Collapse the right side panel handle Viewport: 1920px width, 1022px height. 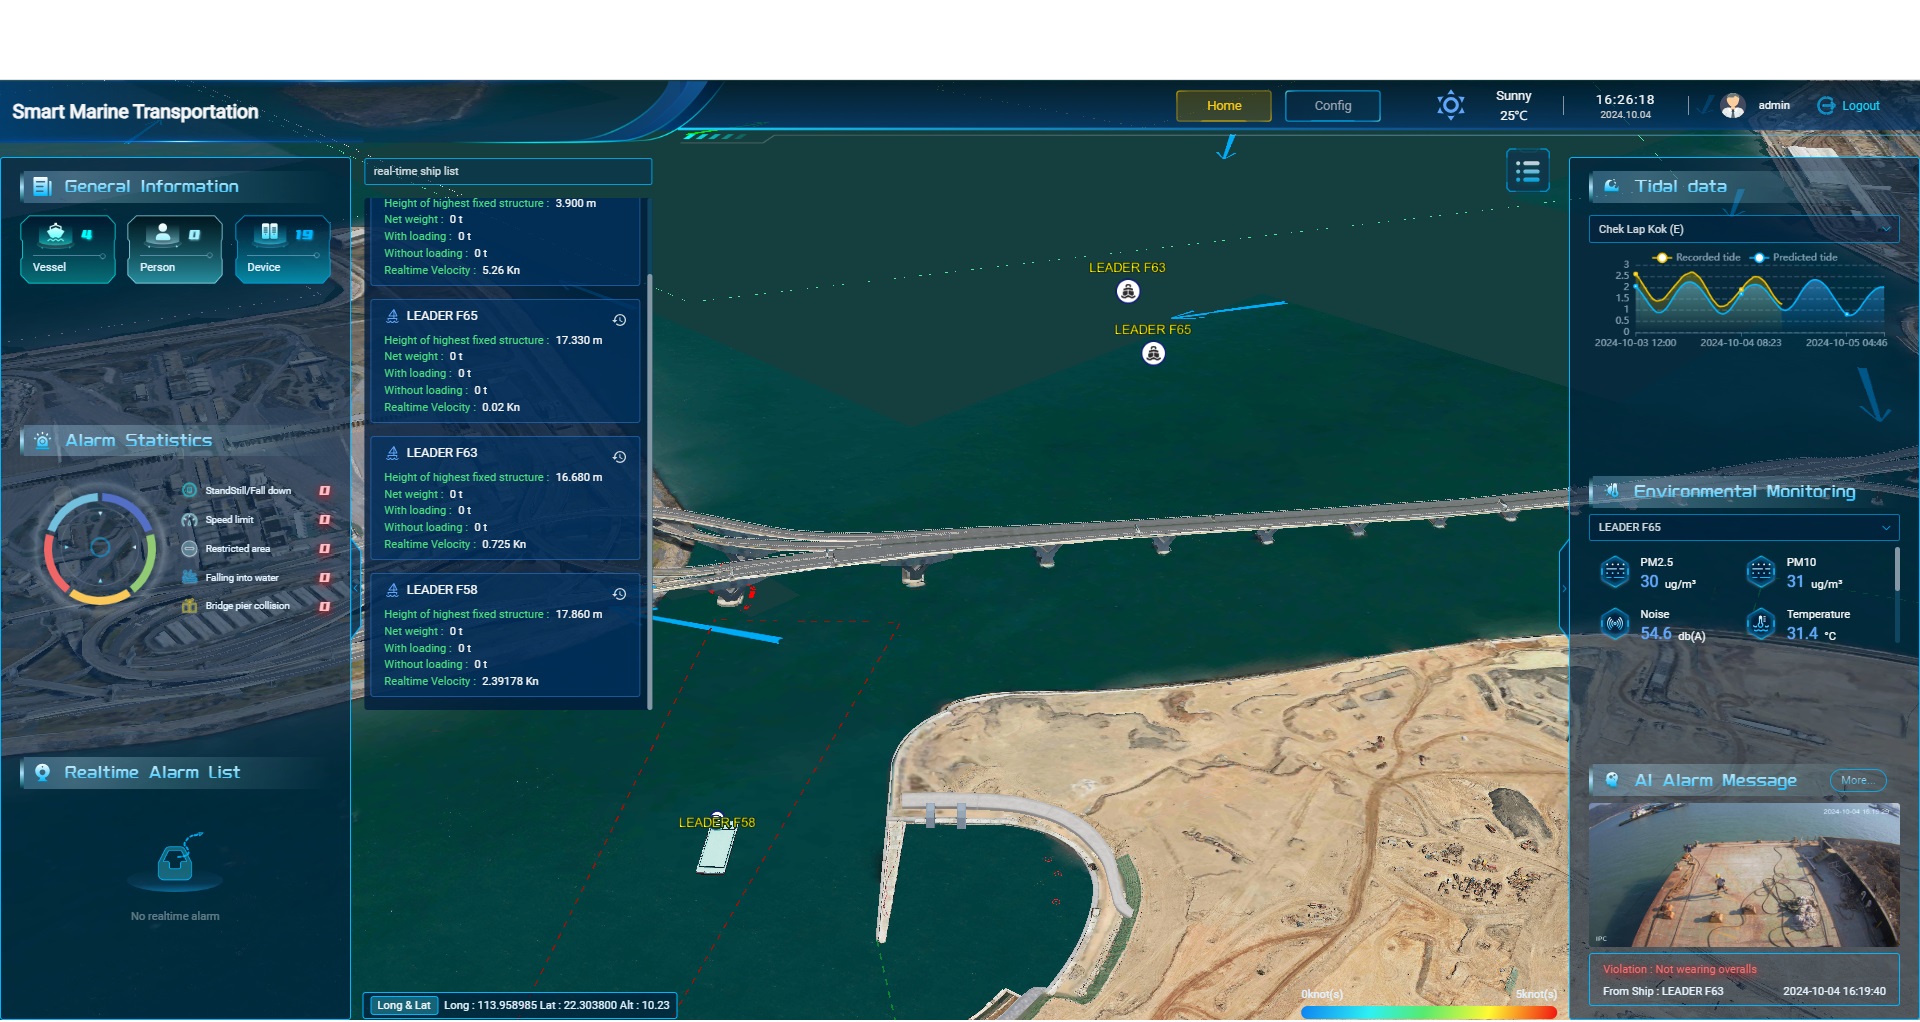[x=1563, y=589]
